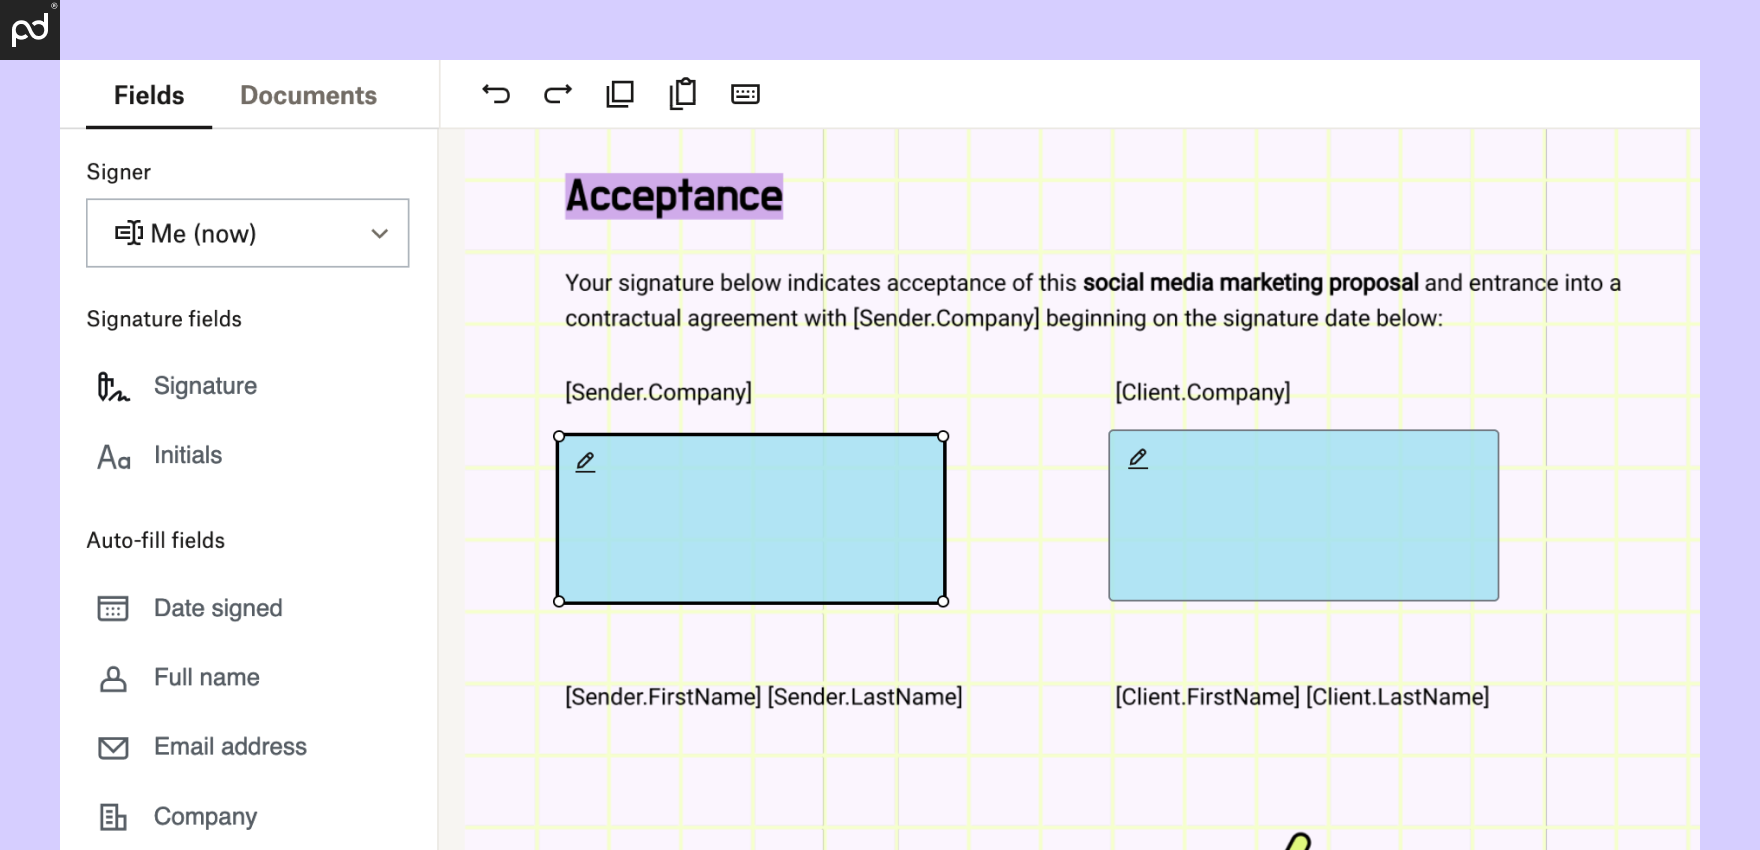The width and height of the screenshot is (1760, 850).
Task: Click bold 'social media marketing proposal' text
Action: tap(1250, 283)
